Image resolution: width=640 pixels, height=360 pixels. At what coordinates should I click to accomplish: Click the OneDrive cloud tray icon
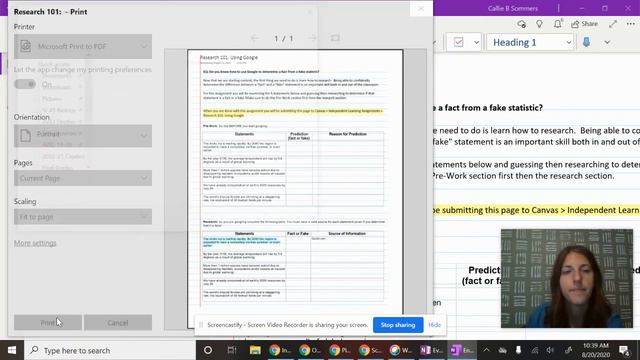[x=502, y=350]
